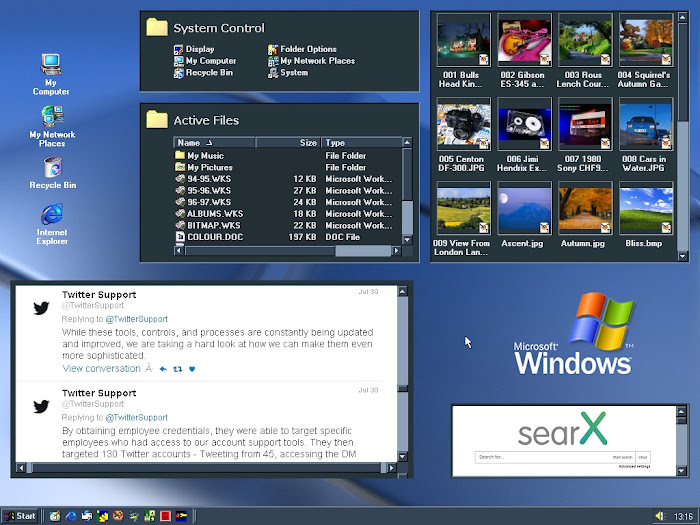The image size is (700, 525).
Task: Click first tweet's Twitter bird avatar
Action: [41, 308]
